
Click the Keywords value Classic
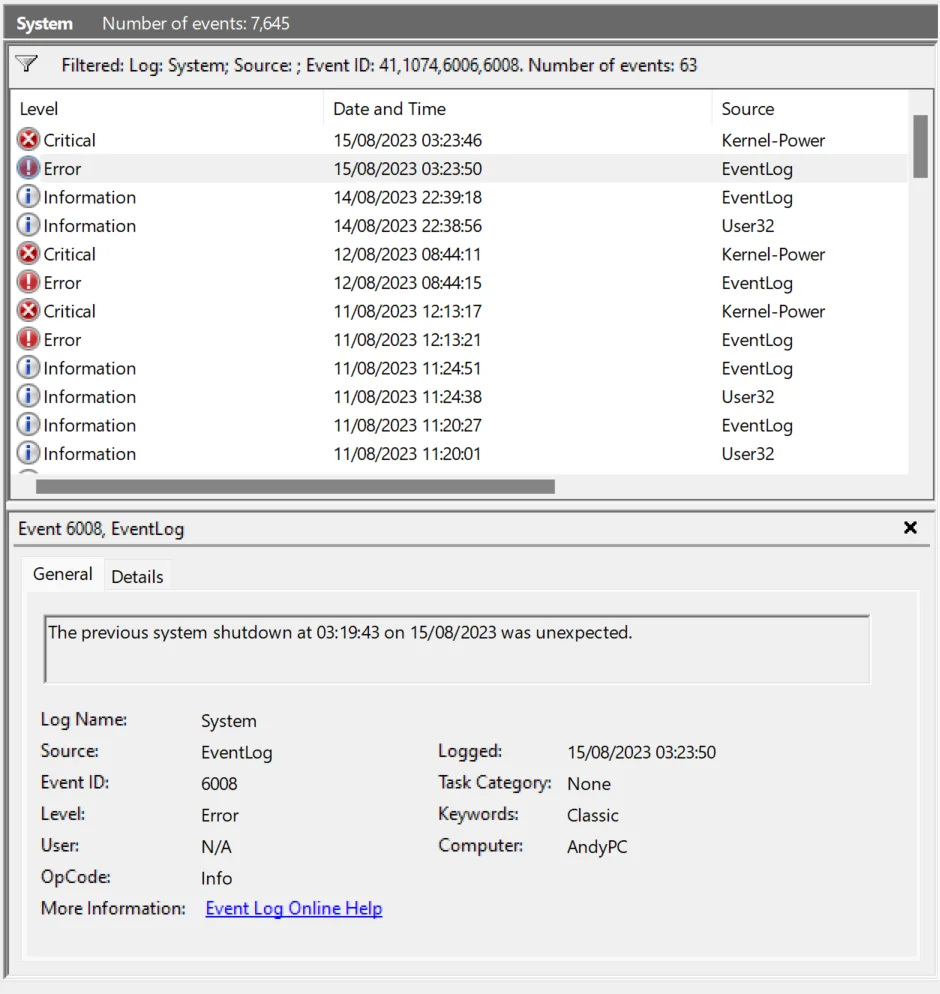[x=593, y=815]
